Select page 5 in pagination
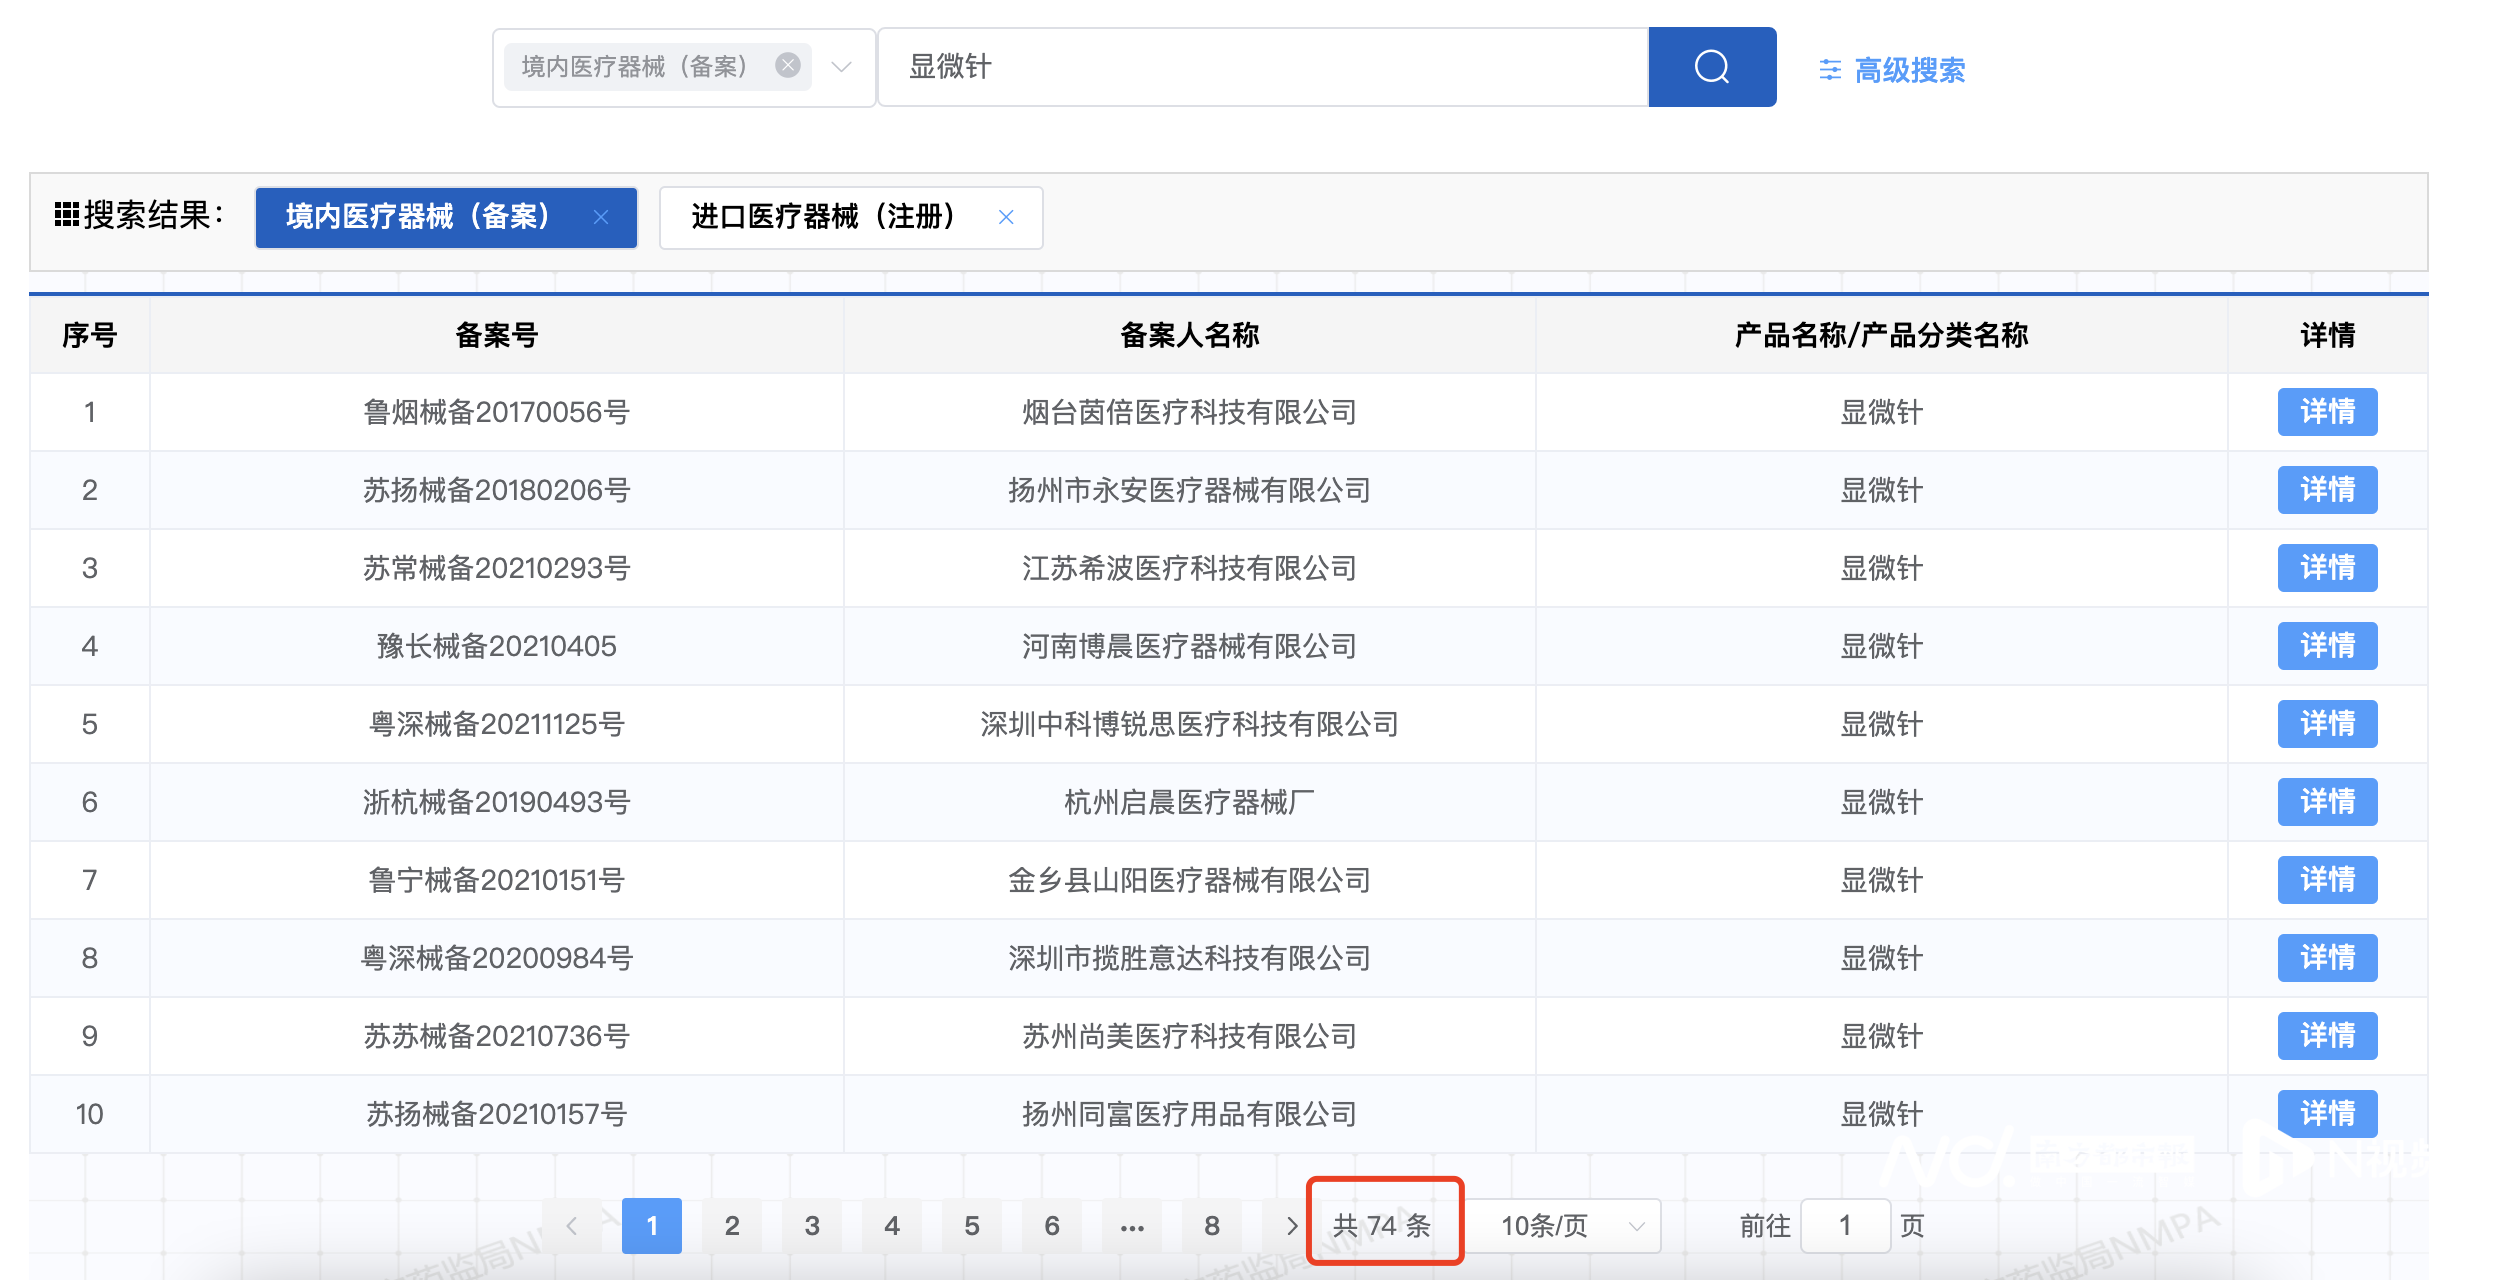This screenshot has width=2498, height=1280. click(972, 1225)
